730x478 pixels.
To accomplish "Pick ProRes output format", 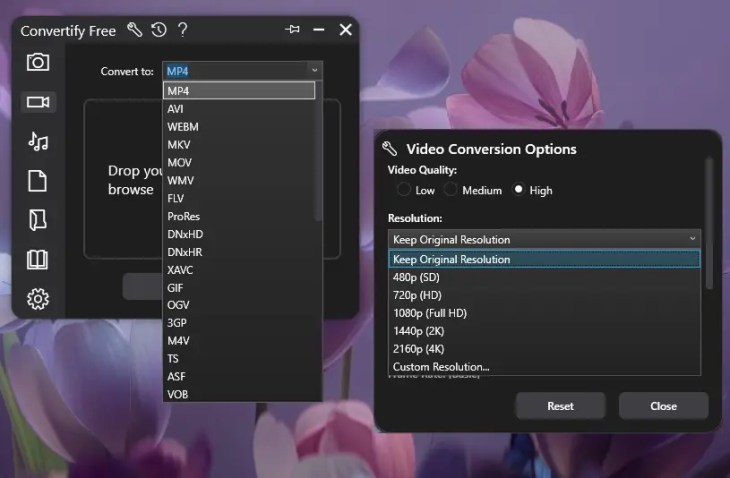I will click(239, 216).
